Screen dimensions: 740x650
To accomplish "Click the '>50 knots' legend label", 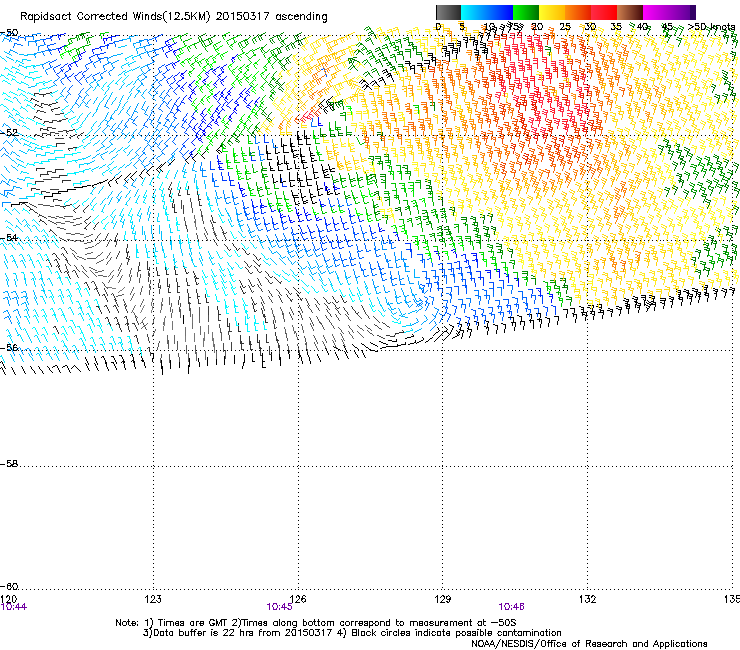I will click(x=711, y=27).
